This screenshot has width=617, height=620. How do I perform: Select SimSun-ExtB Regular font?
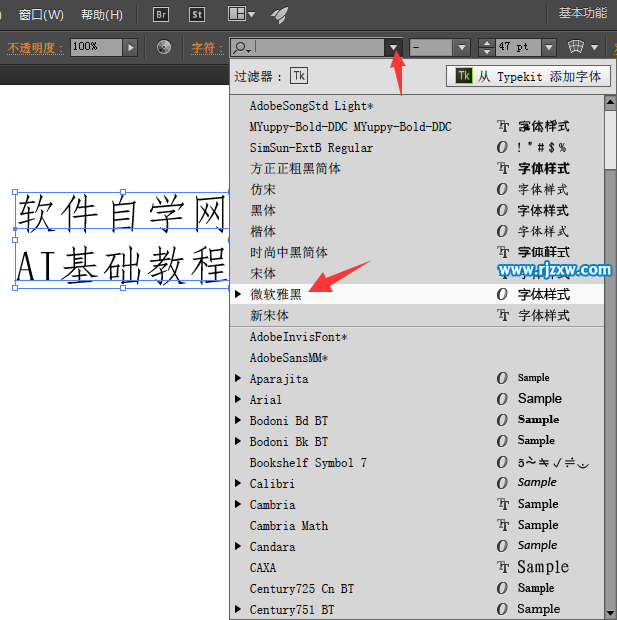pyautogui.click(x=417, y=147)
